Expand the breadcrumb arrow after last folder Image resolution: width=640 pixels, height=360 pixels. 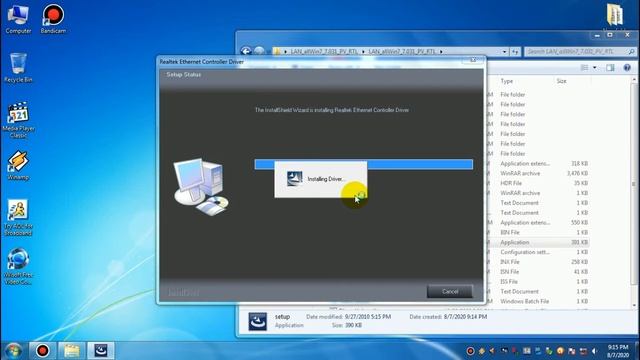(x=441, y=51)
